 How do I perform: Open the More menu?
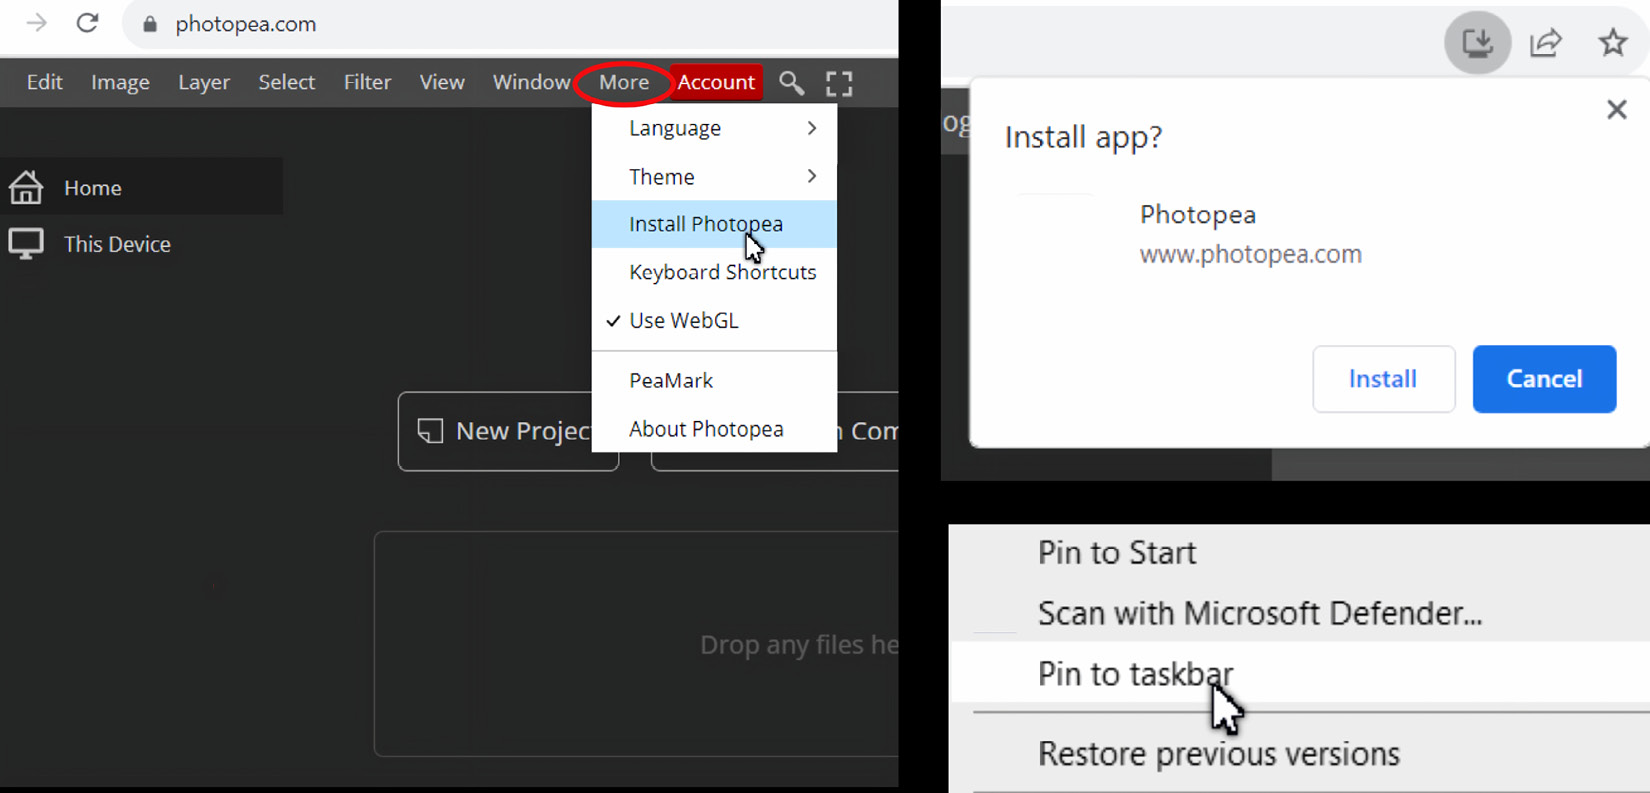624,82
